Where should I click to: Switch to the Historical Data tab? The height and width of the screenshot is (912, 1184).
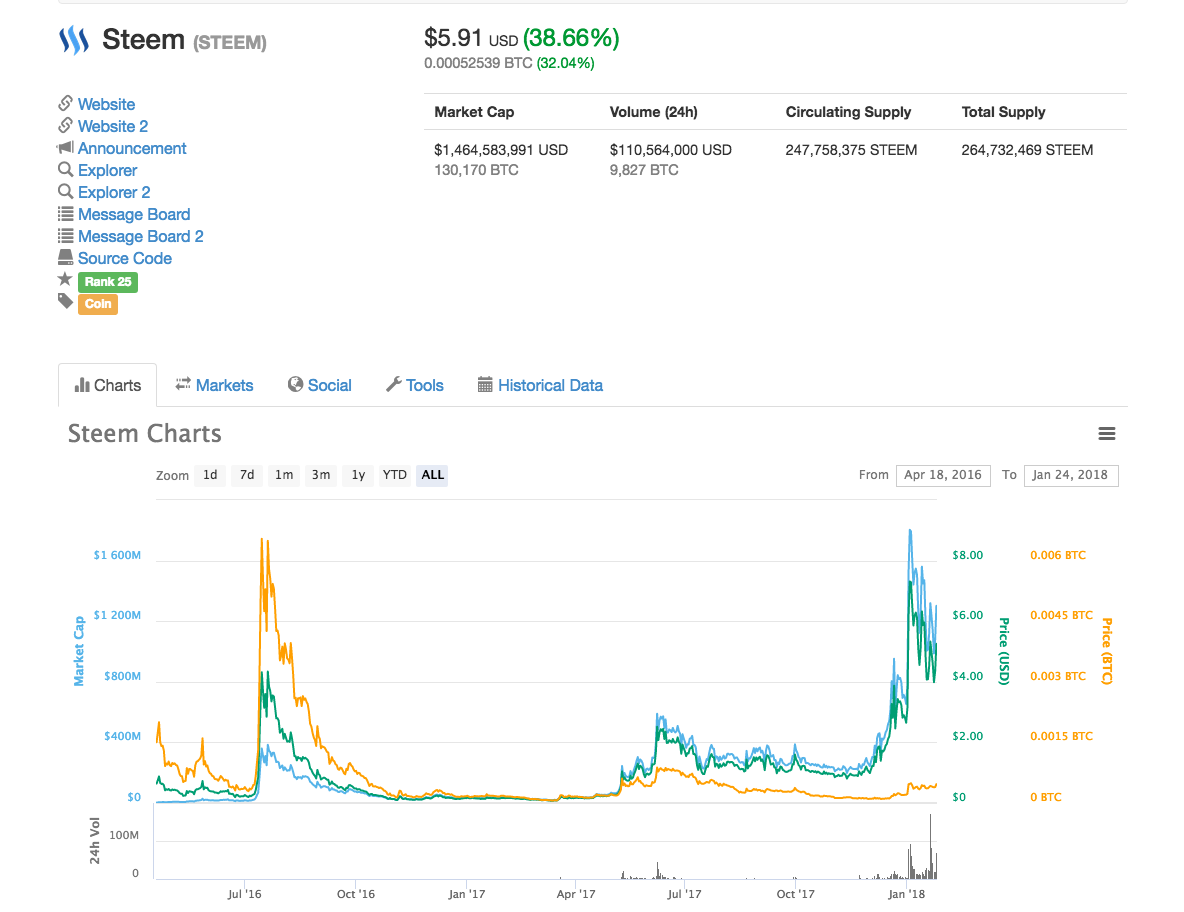541,385
